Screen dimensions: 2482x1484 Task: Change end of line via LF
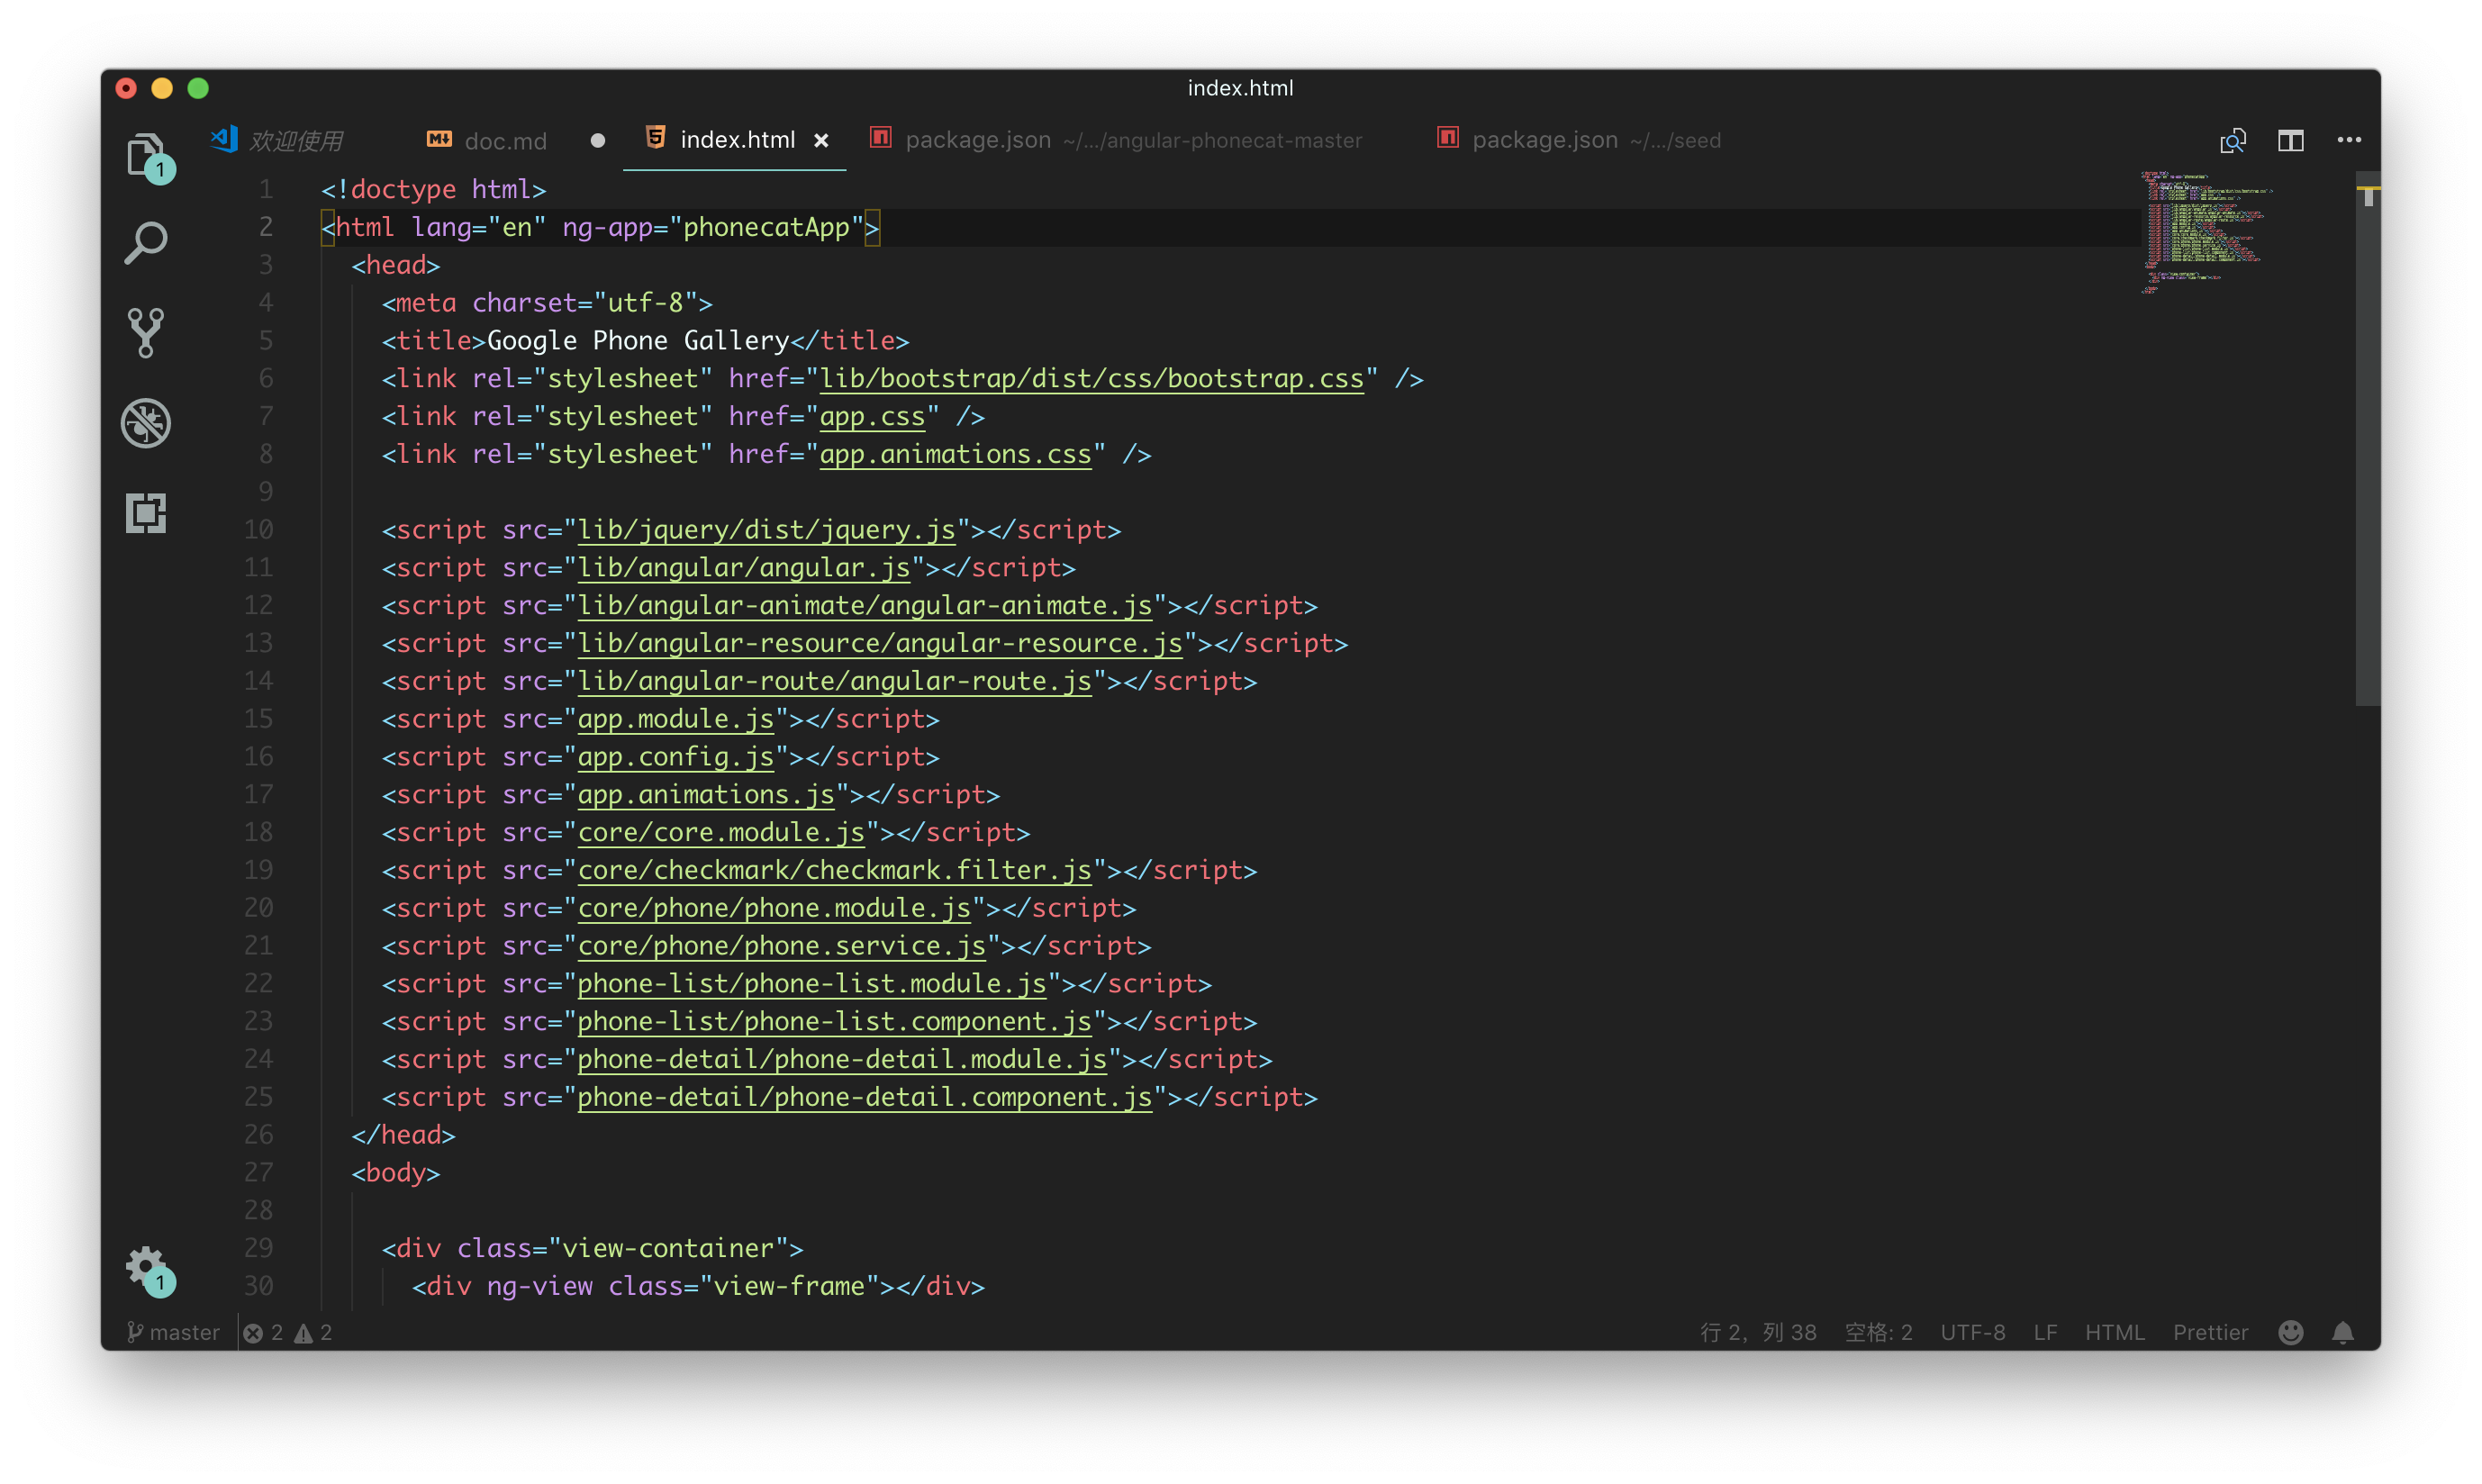[x=2044, y=1332]
